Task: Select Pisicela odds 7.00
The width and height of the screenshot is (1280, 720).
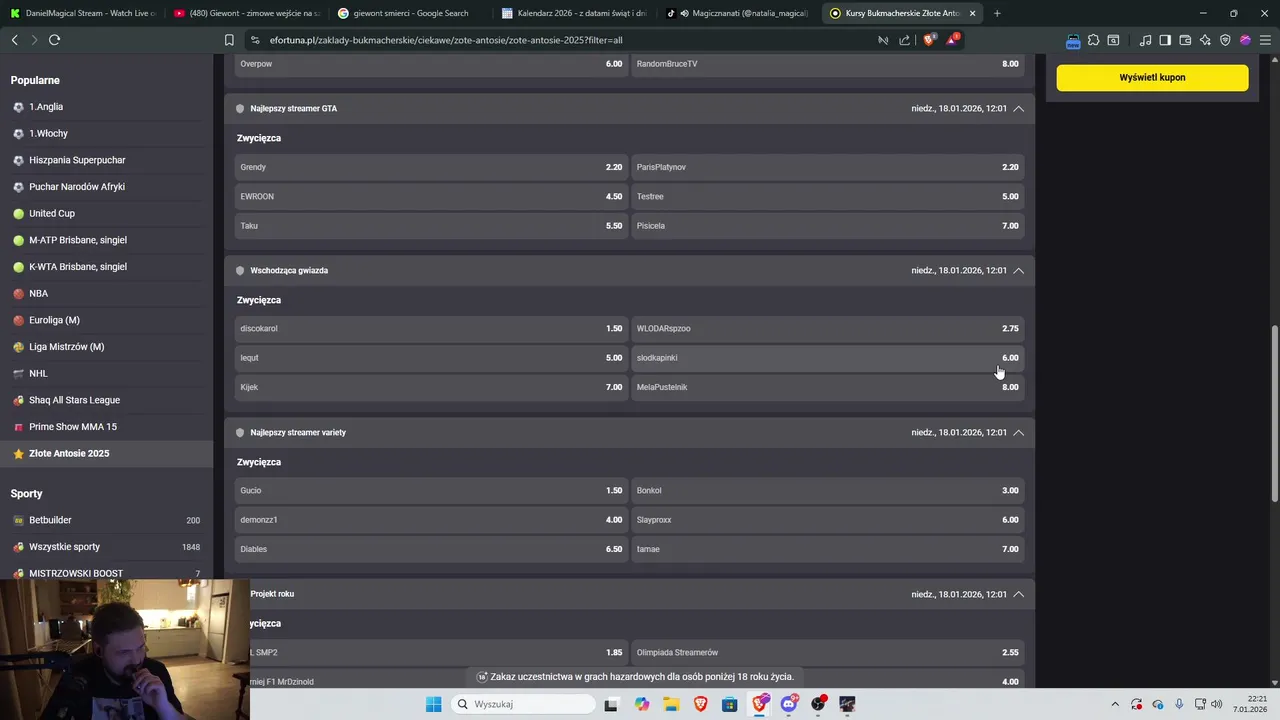Action: pos(828,226)
